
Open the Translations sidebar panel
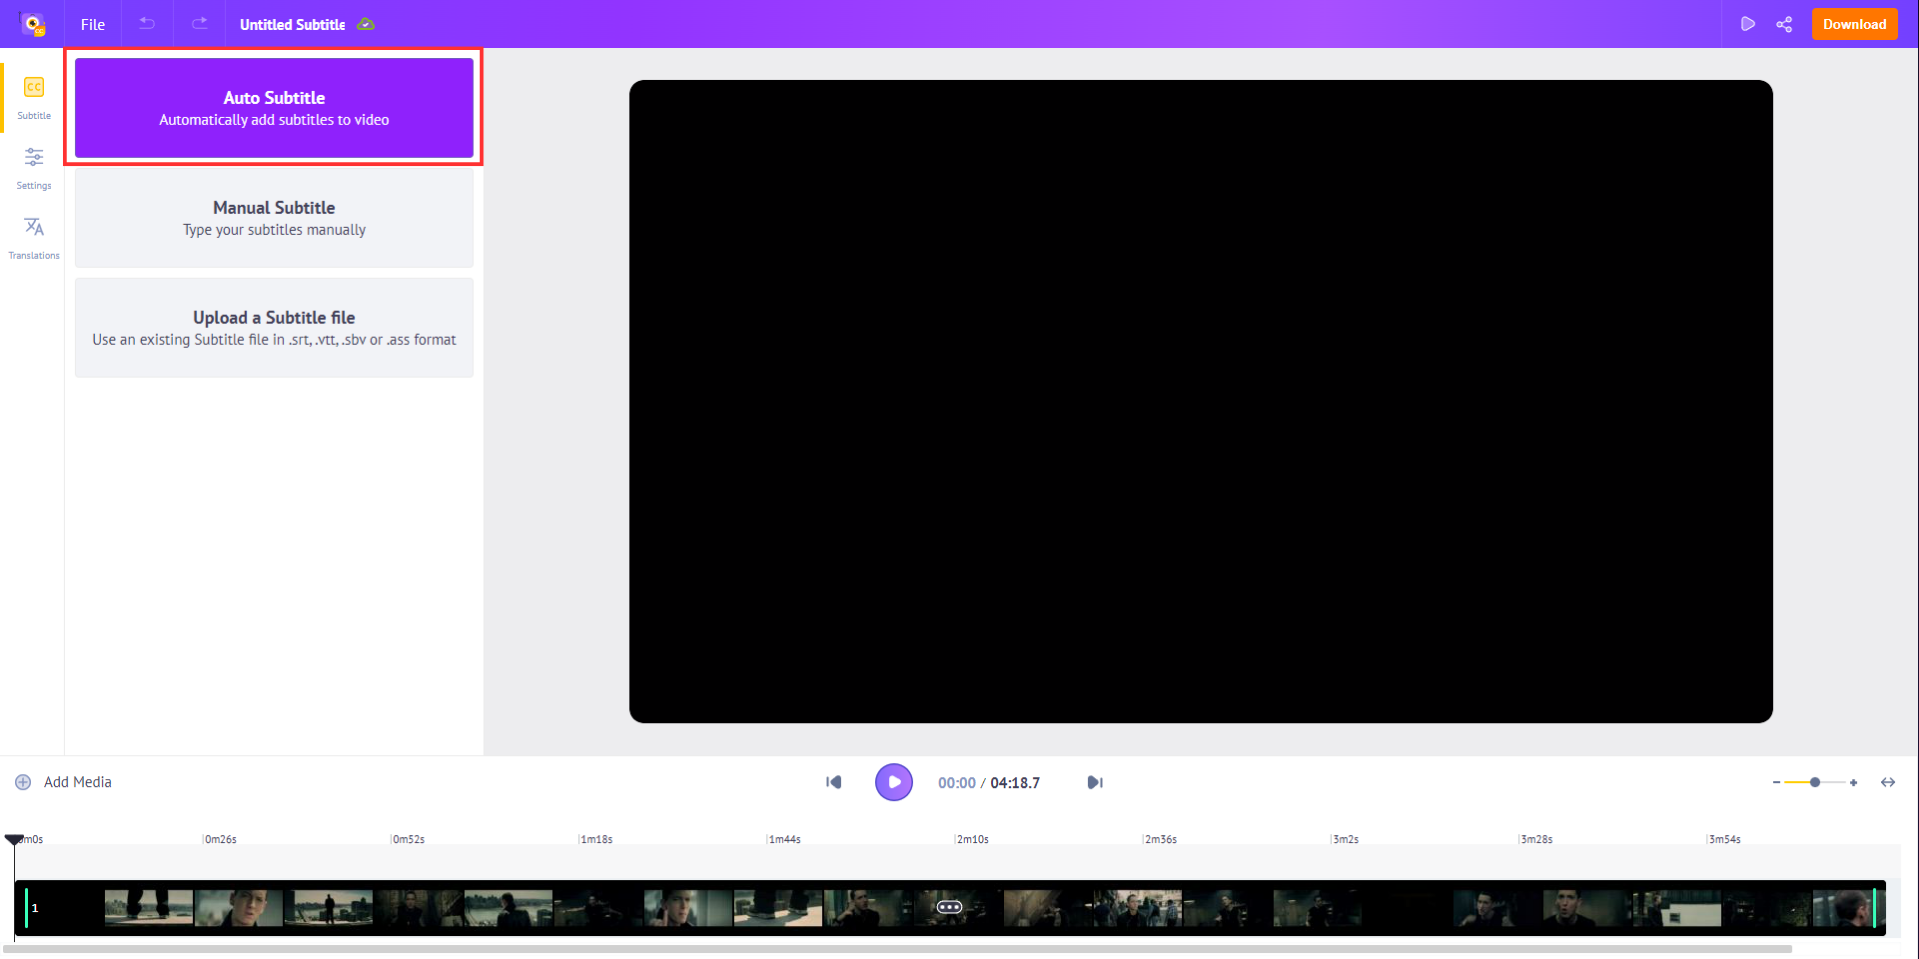[34, 238]
